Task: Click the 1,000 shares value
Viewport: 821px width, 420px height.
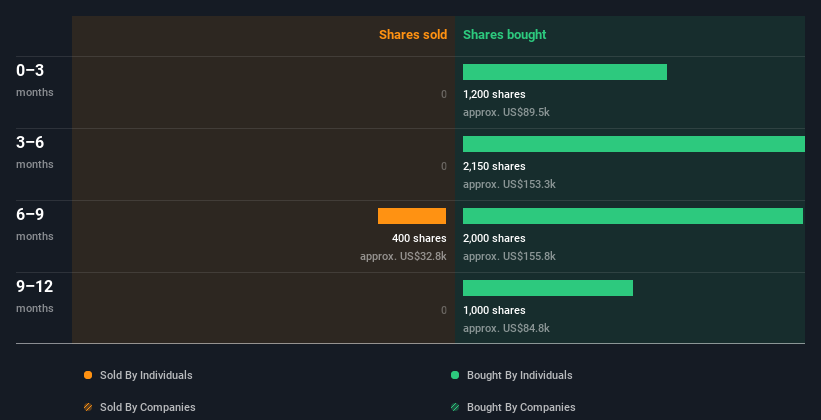Action: tap(494, 310)
